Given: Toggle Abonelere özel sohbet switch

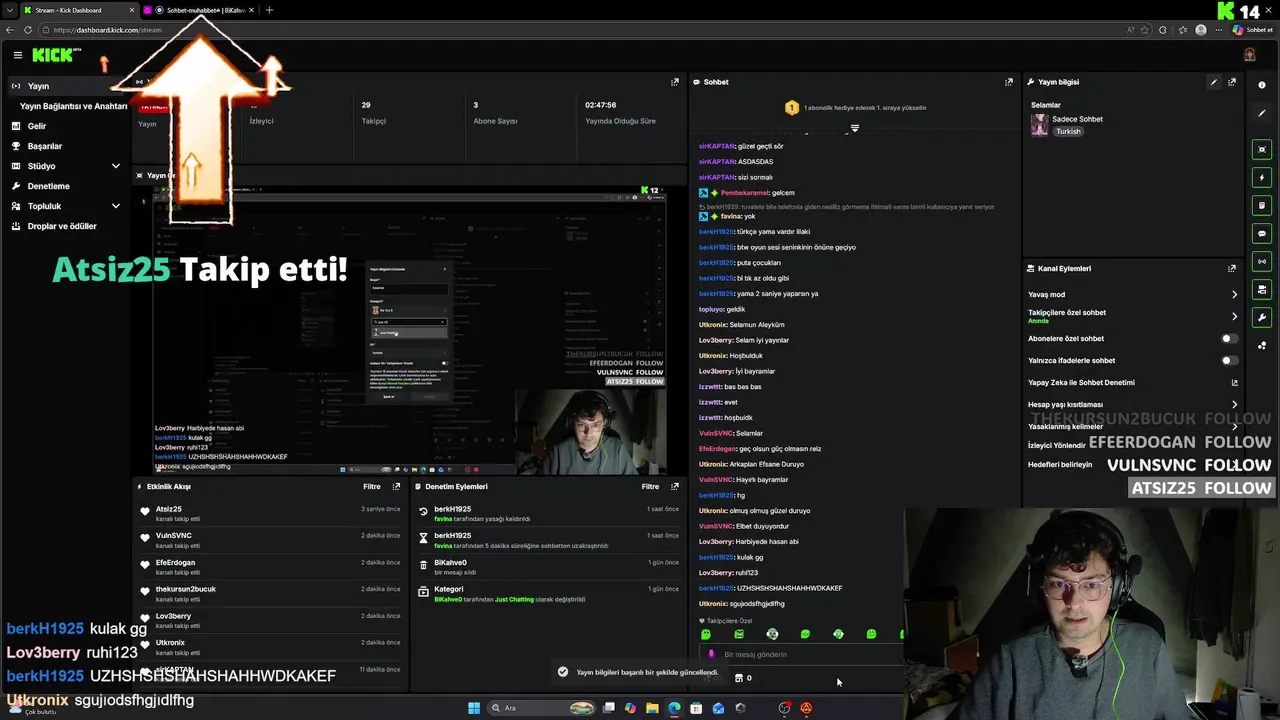Looking at the screenshot, I should (1229, 338).
